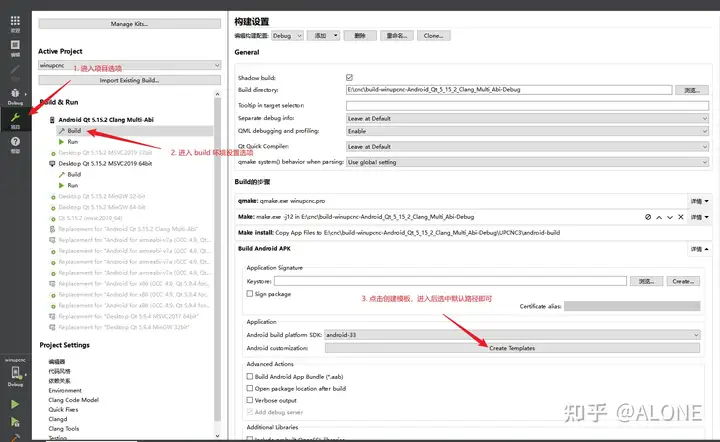Expand details for the Make step
The image size is (720, 442).
pos(699,217)
